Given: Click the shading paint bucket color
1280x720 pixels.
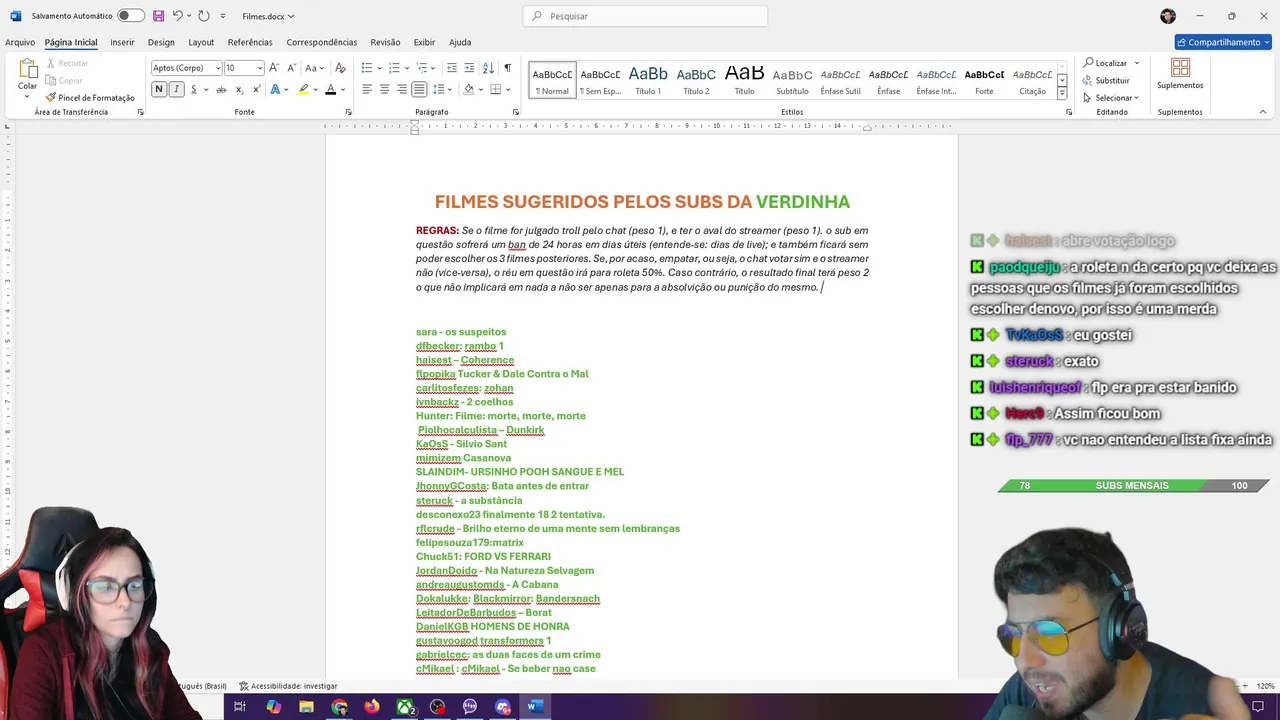Looking at the screenshot, I should (468, 89).
